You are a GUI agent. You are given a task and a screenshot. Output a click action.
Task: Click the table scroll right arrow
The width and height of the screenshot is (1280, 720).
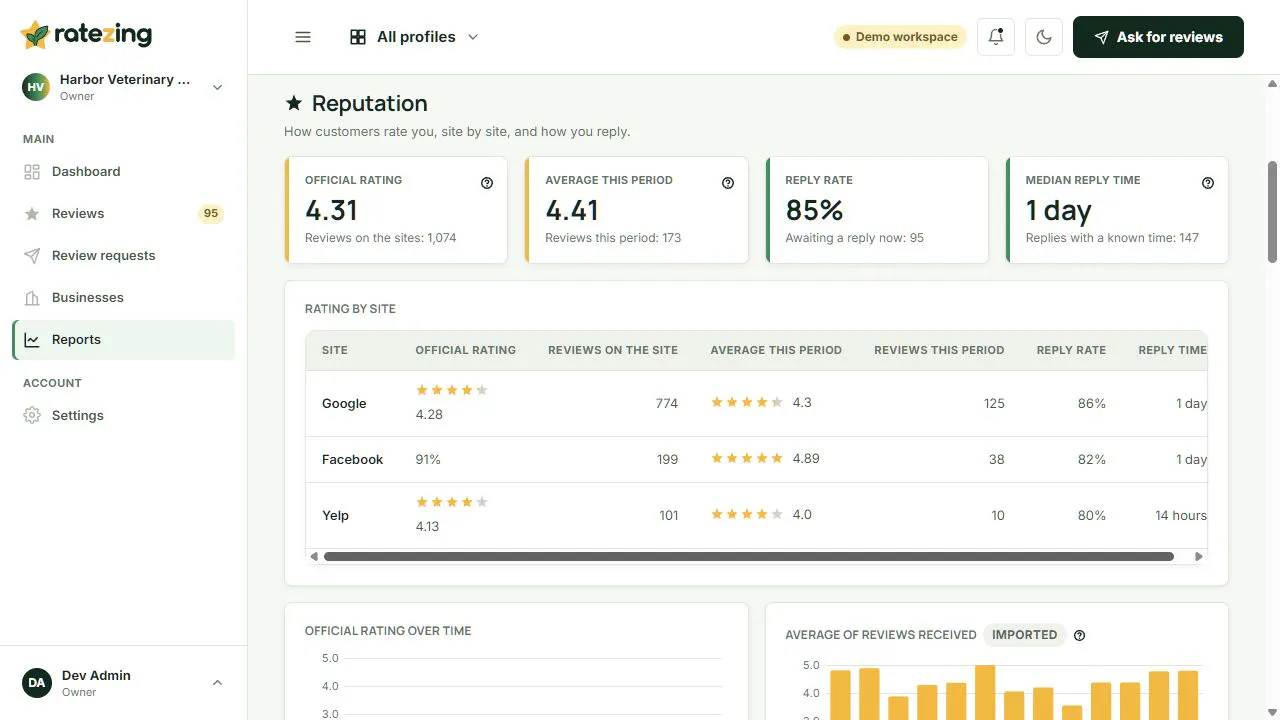click(1199, 556)
